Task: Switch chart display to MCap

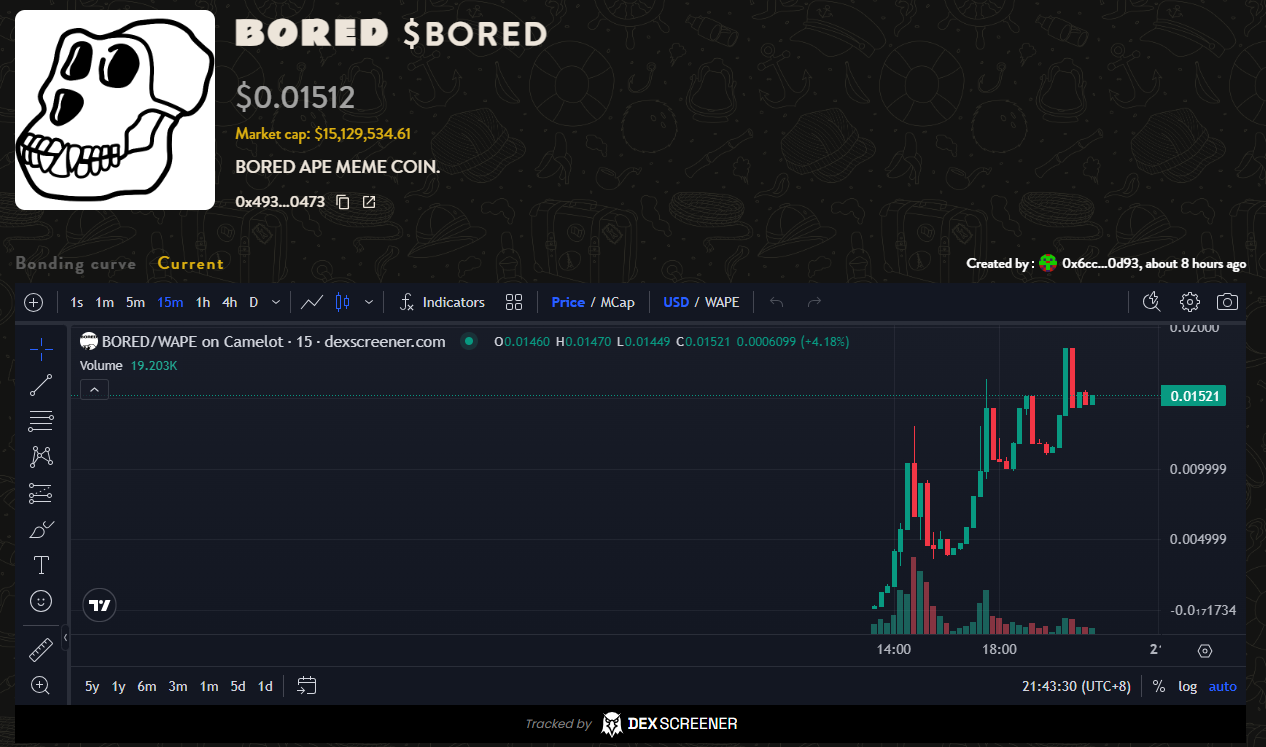Action: (617, 302)
